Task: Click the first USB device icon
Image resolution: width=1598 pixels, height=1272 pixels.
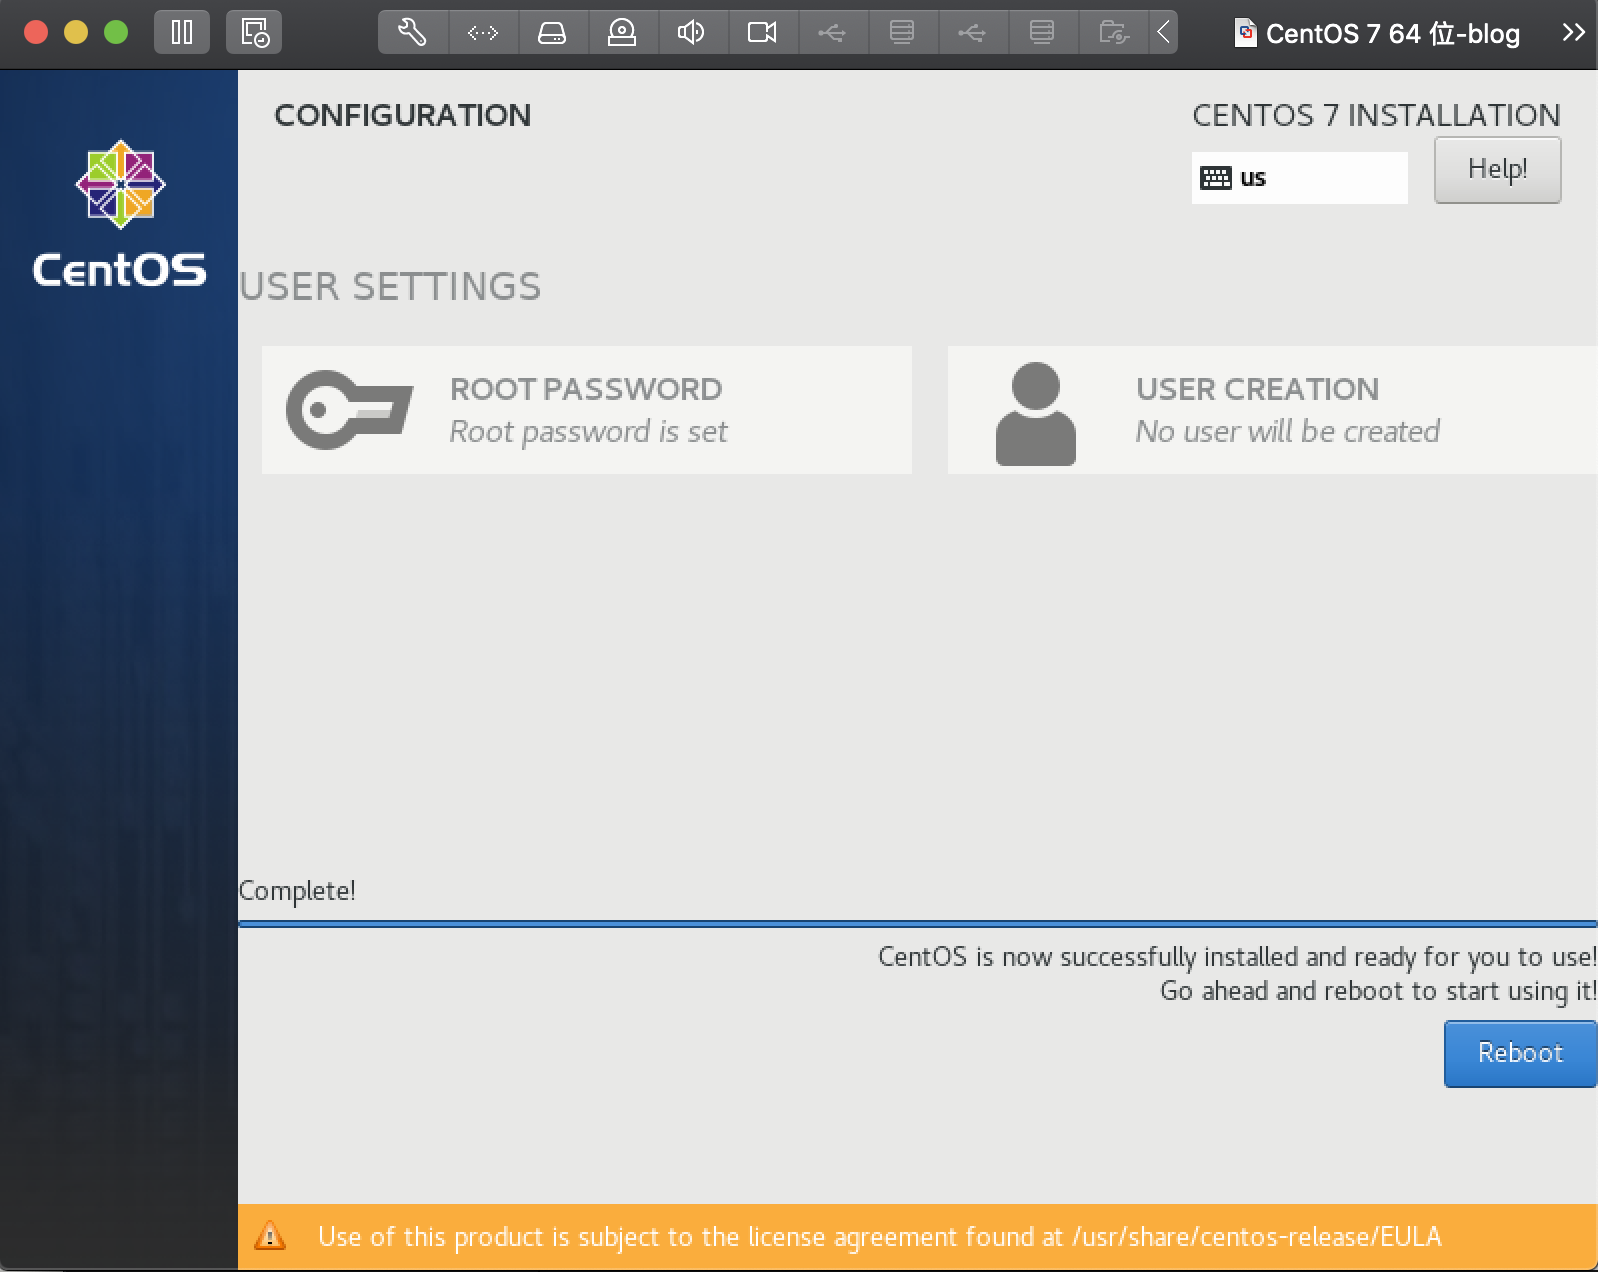Action: point(832,33)
